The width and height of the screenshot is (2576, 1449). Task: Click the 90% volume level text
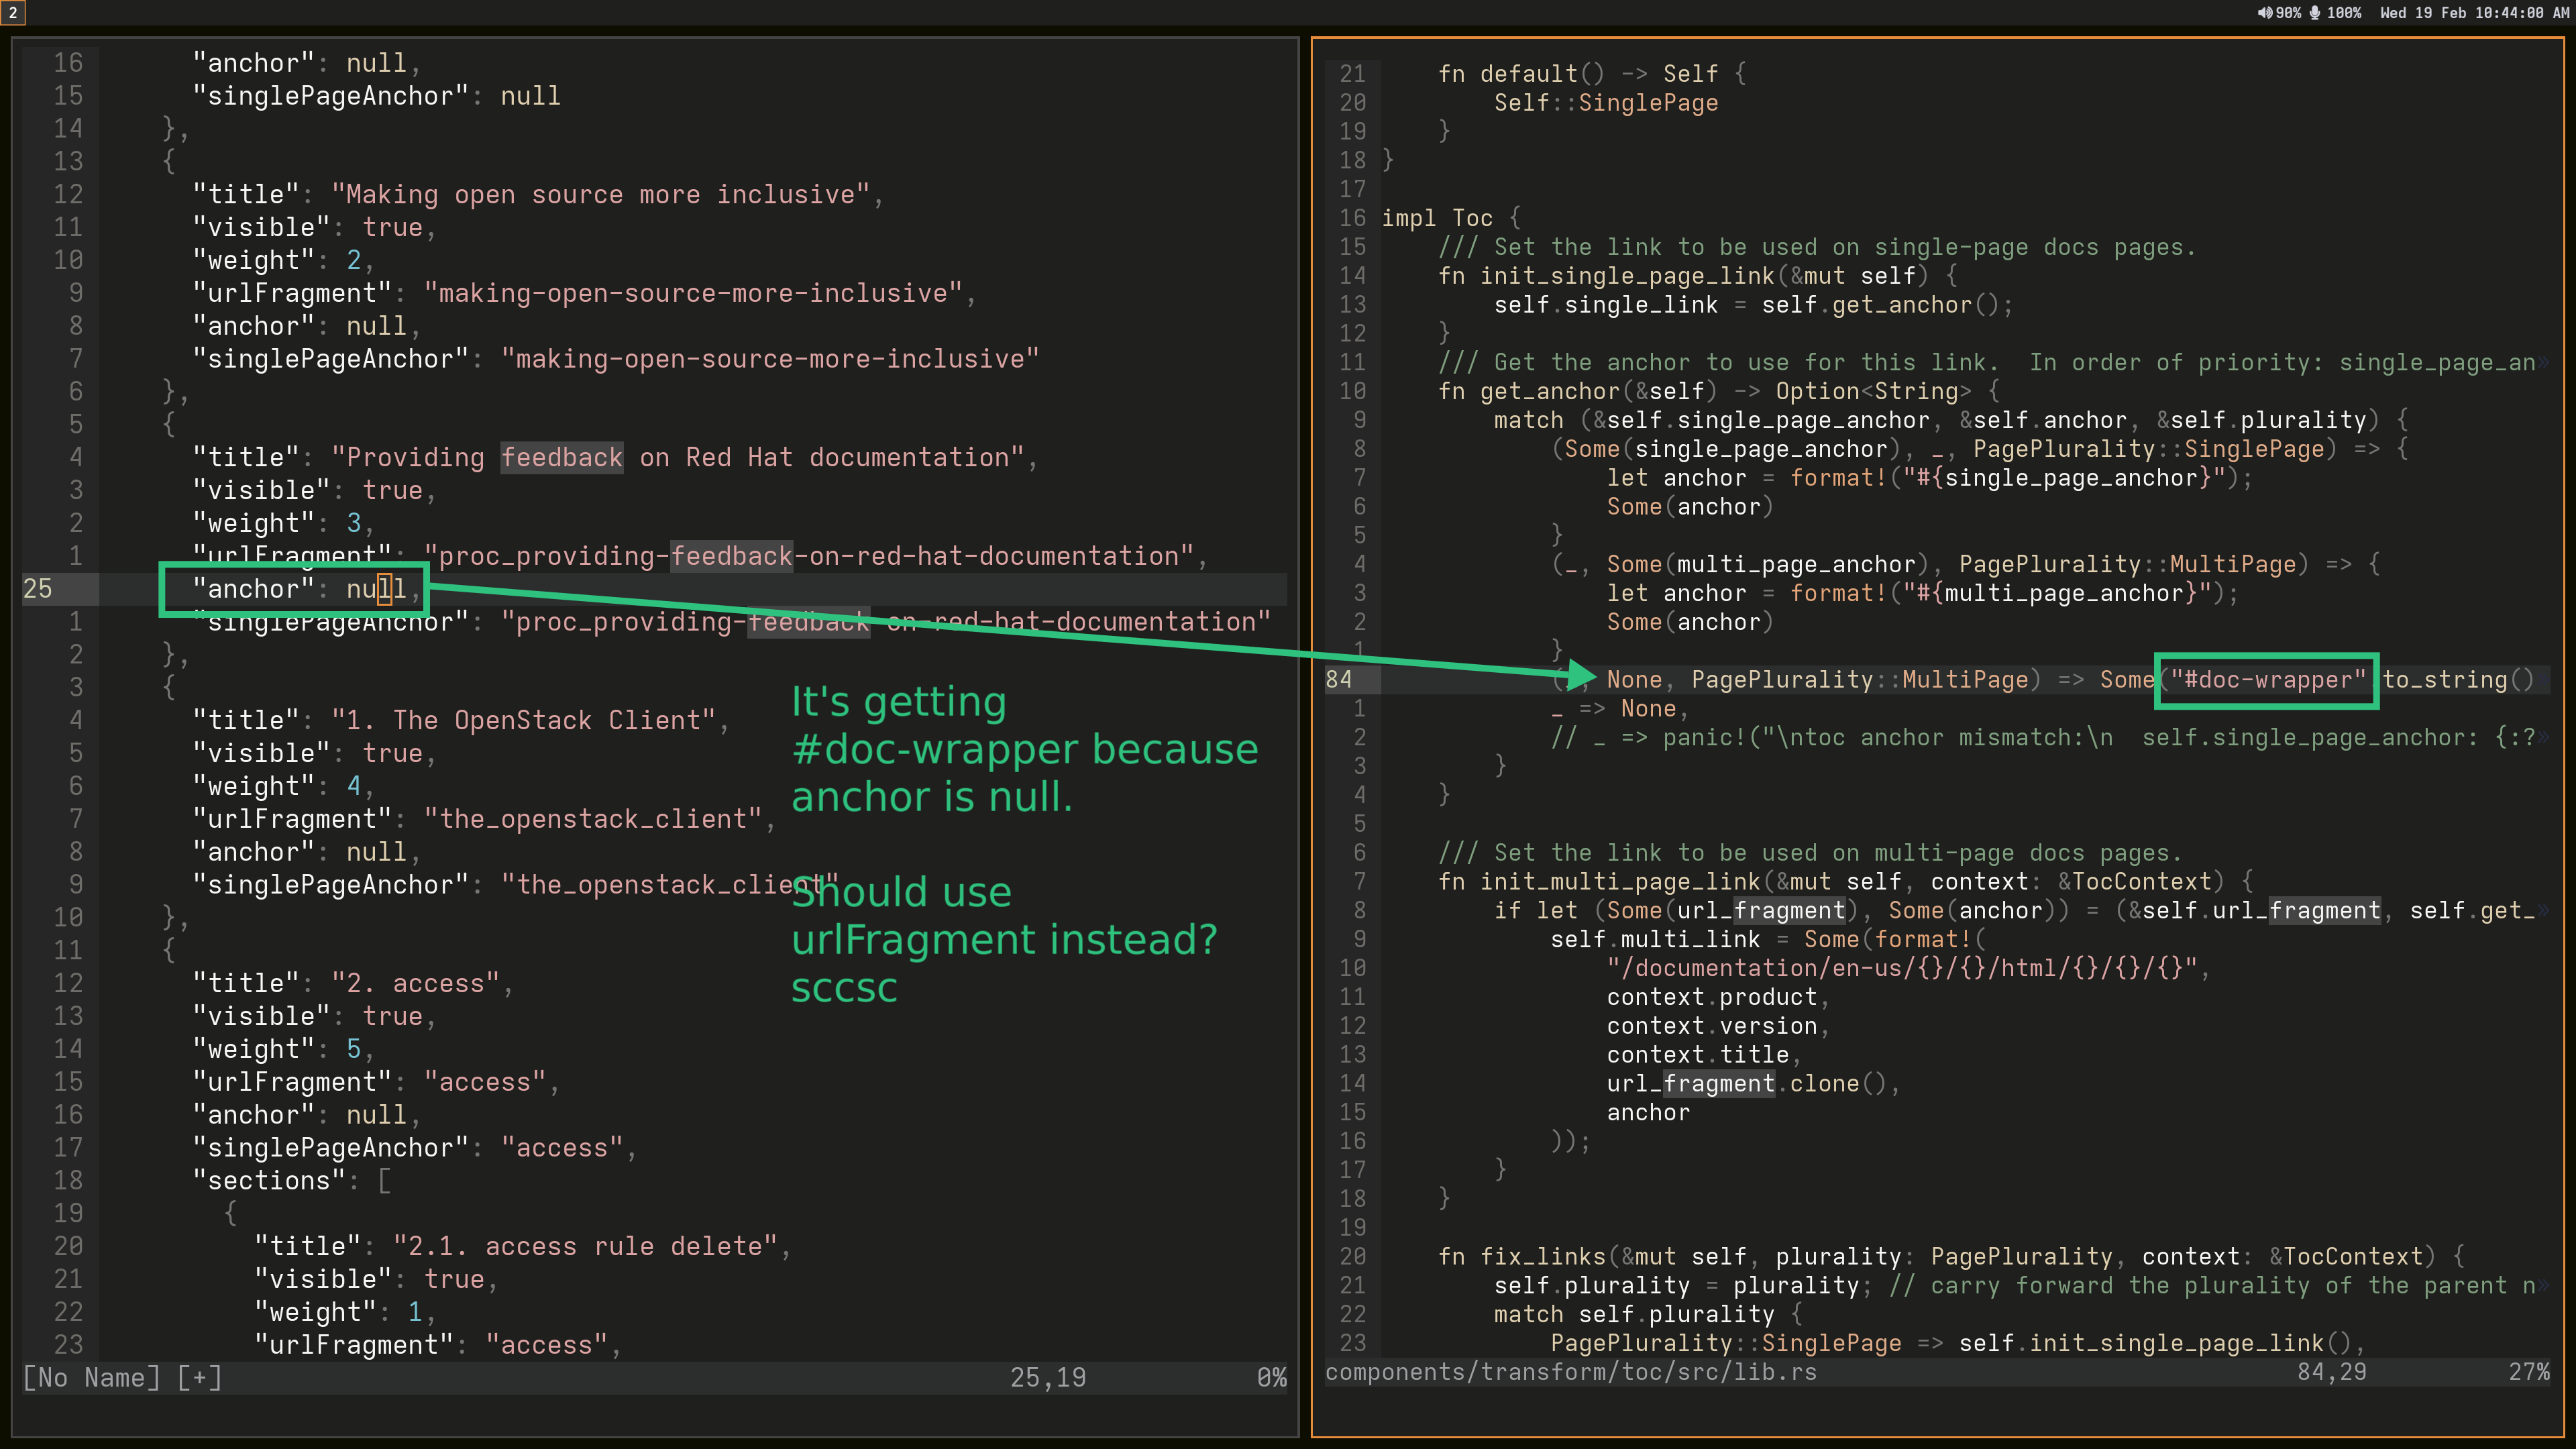[x=2288, y=13]
